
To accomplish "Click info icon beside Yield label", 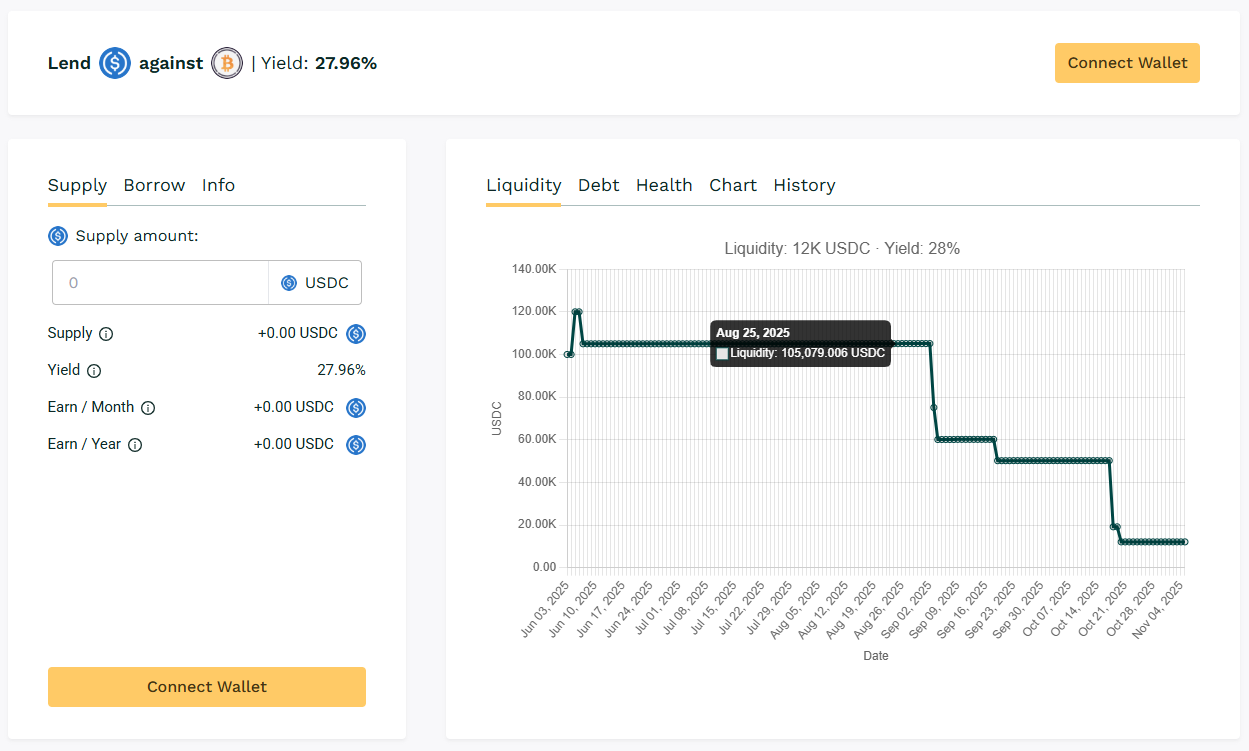I will coord(94,371).
